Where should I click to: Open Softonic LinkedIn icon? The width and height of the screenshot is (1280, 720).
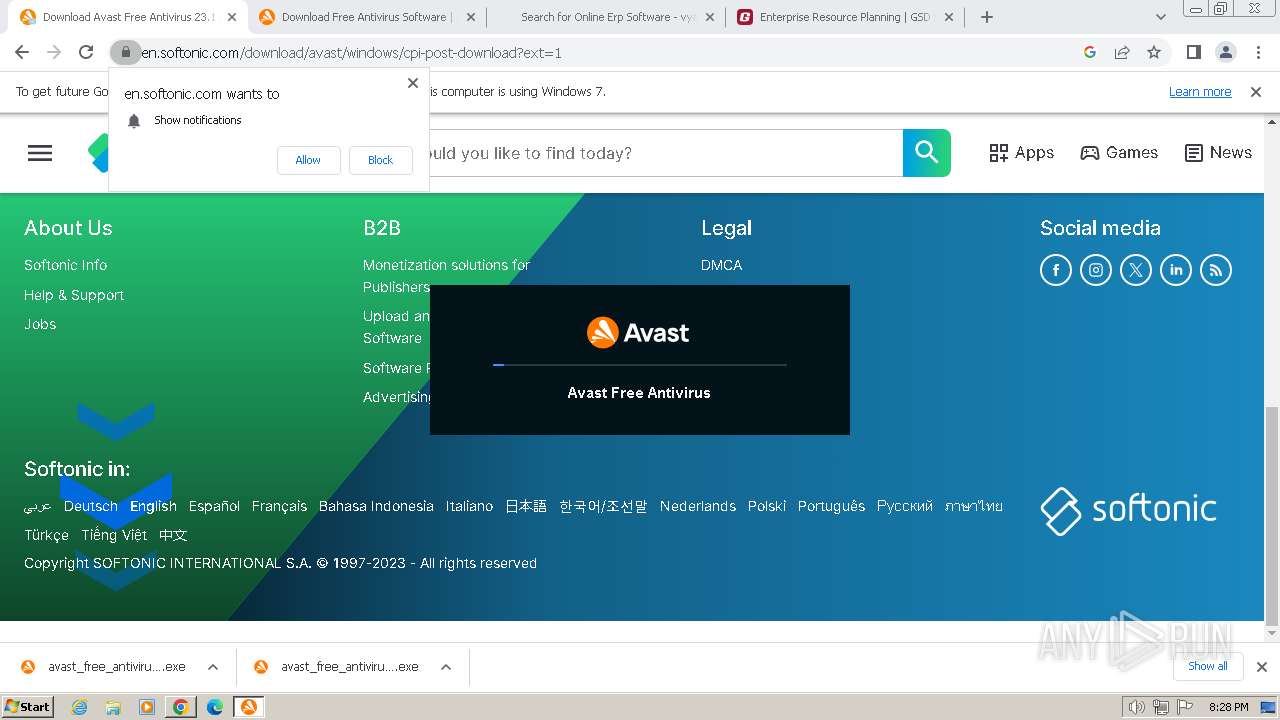1176,270
